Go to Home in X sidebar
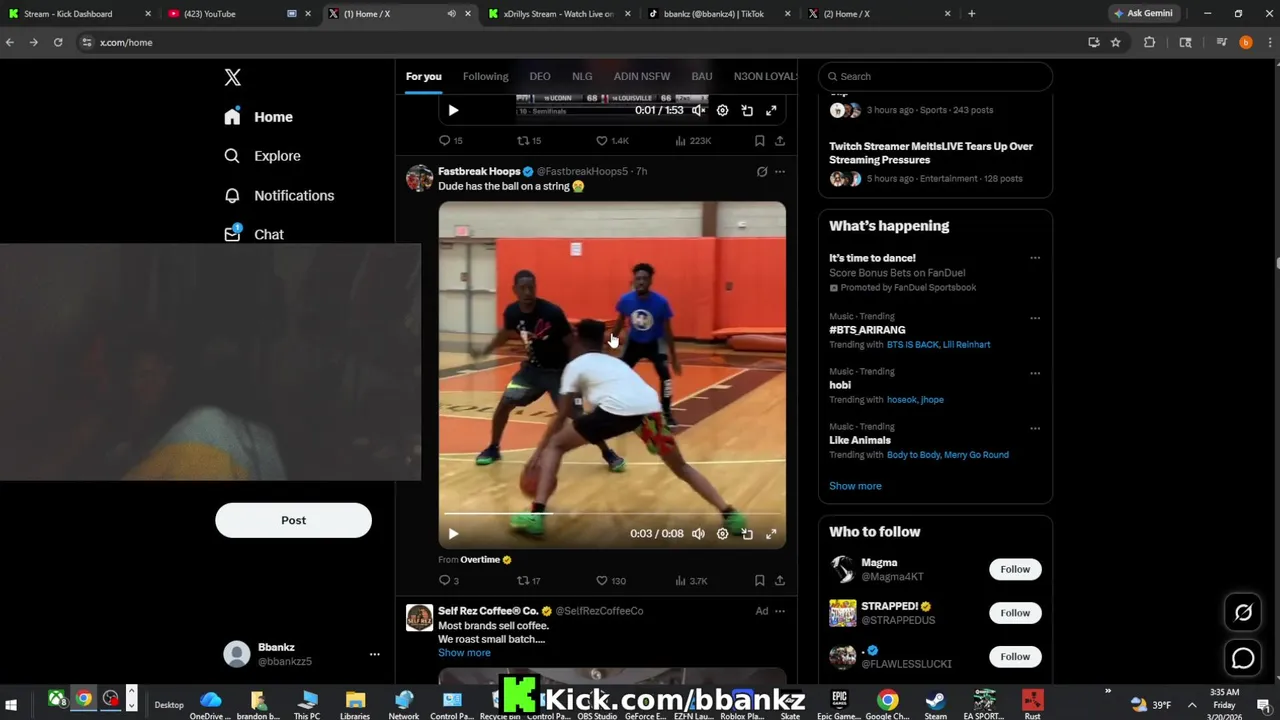This screenshot has width=1280, height=720. coord(259,117)
